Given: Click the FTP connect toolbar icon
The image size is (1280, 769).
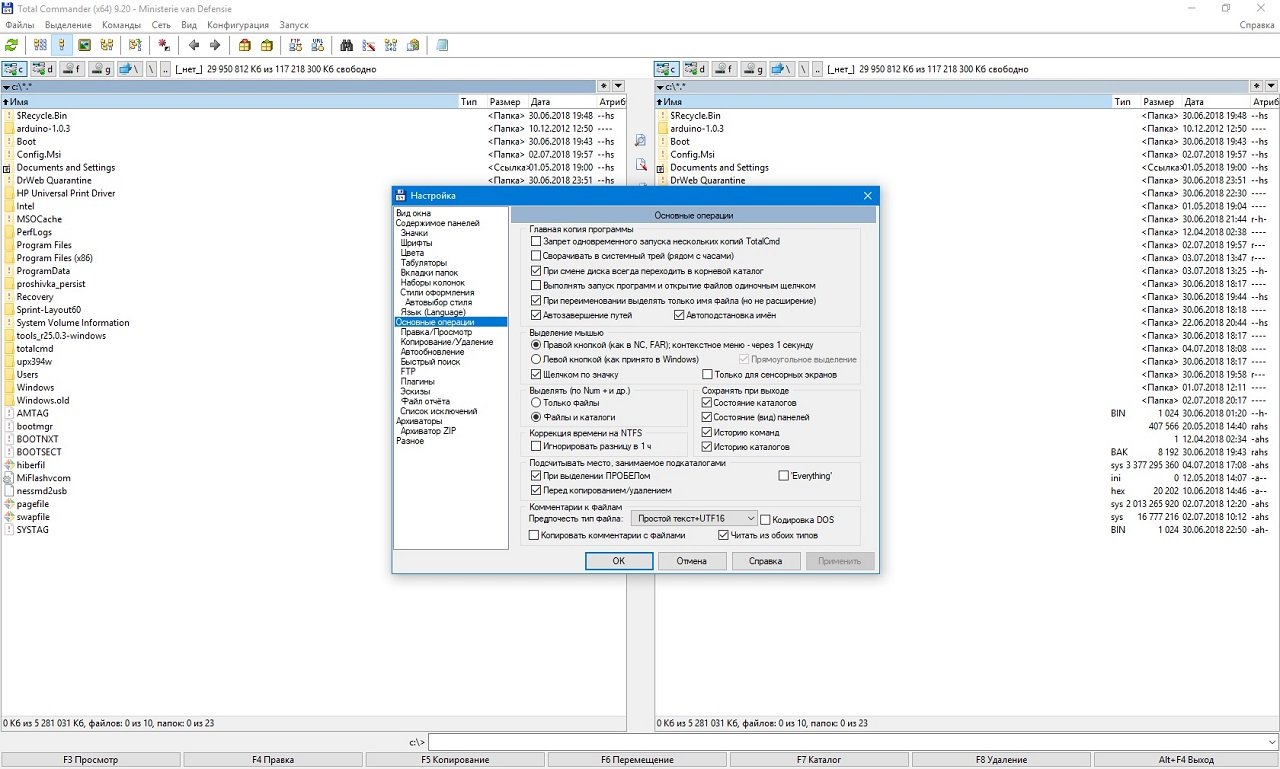Looking at the screenshot, I should pyautogui.click(x=294, y=45).
